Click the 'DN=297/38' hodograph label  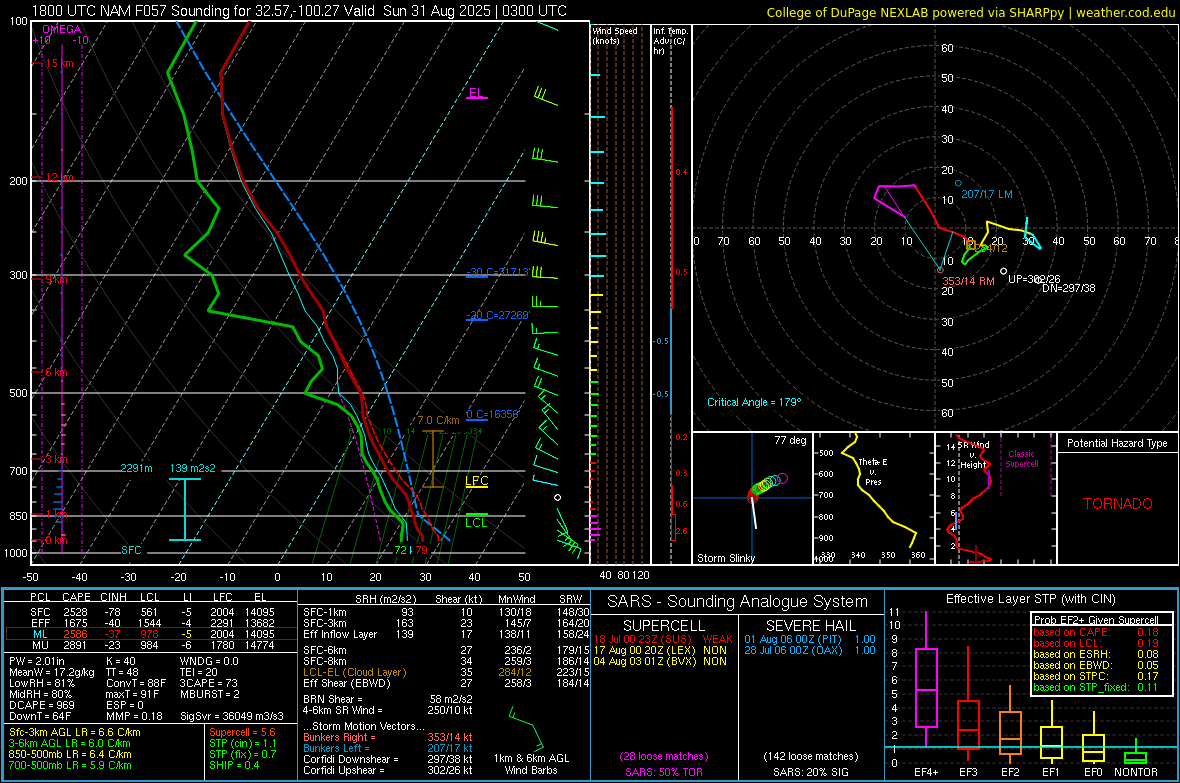pos(1069,288)
